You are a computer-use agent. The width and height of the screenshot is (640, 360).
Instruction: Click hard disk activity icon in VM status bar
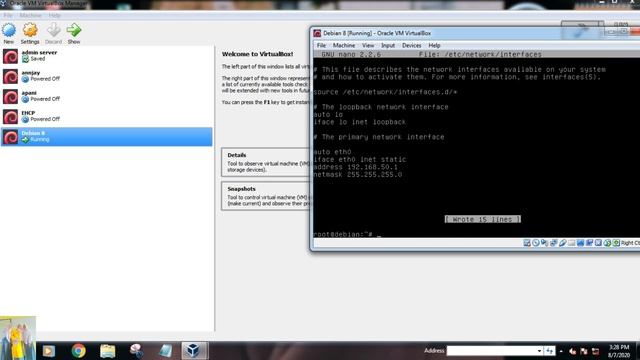point(527,243)
